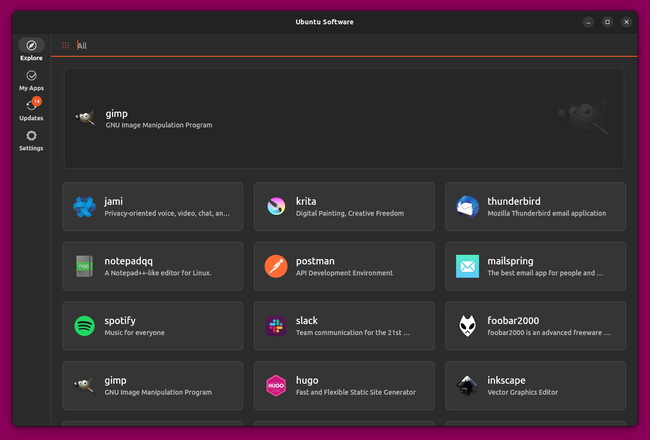Click 'Vector Graphics Editor' description
Image resolution: width=650 pixels, height=440 pixels.
522,392
